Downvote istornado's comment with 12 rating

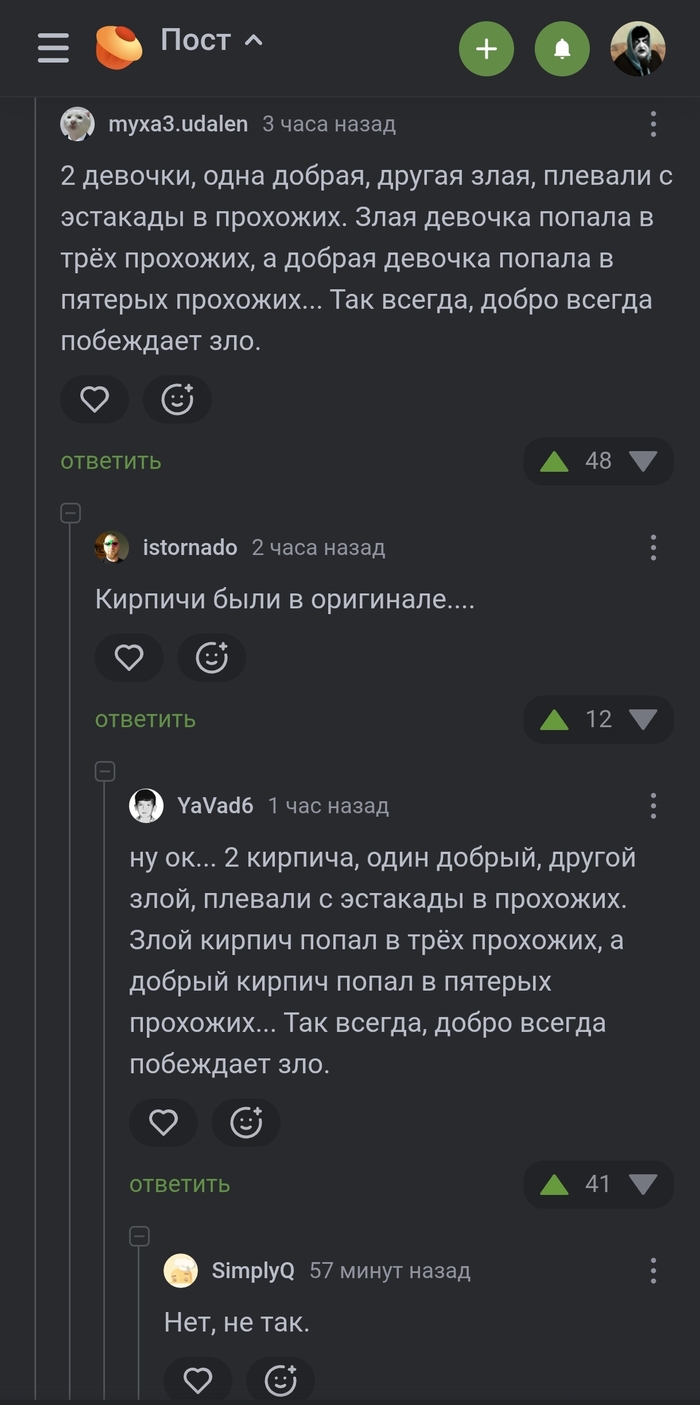coord(643,719)
